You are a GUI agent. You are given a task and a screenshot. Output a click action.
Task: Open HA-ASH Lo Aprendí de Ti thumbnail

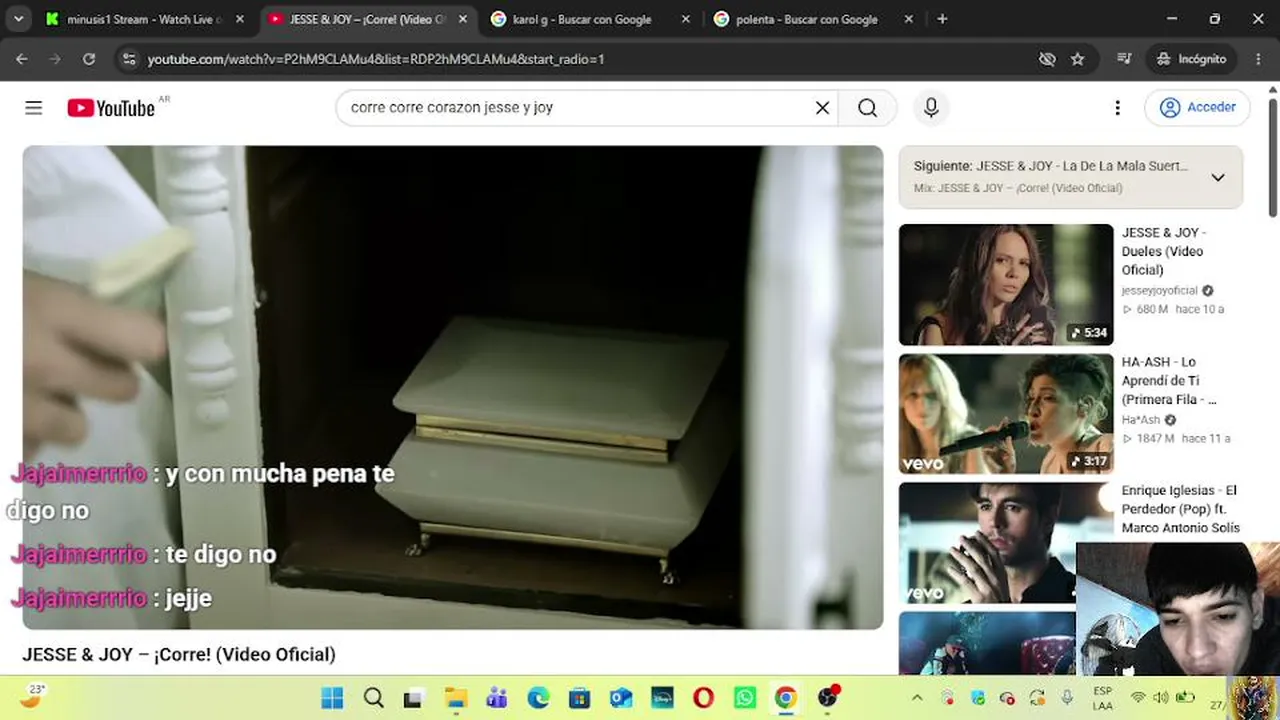(1006, 414)
